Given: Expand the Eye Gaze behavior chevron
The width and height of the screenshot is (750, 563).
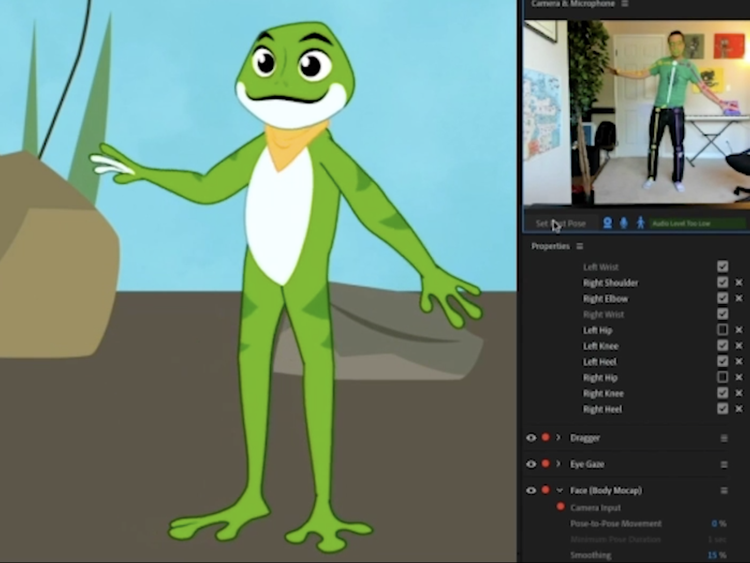Looking at the screenshot, I should pyautogui.click(x=558, y=464).
